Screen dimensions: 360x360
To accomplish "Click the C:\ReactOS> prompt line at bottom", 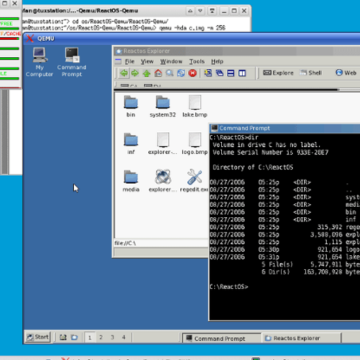I will coord(229,287).
